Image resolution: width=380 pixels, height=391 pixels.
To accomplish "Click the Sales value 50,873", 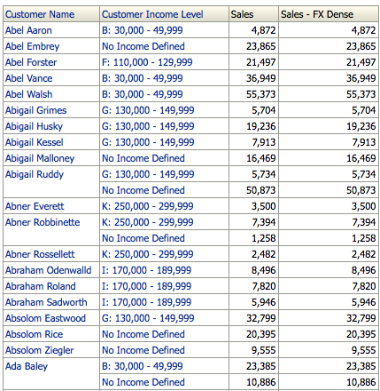I will click(x=261, y=190).
